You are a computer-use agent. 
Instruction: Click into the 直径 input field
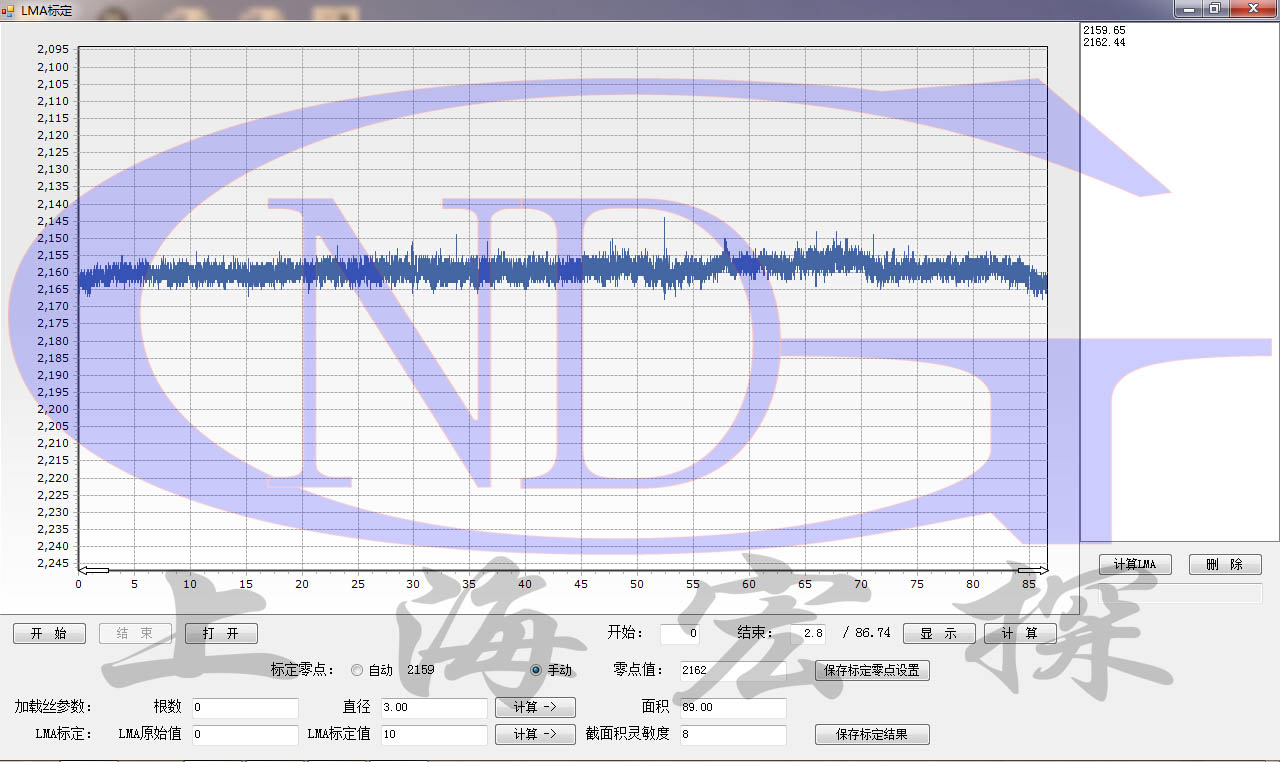tap(434, 708)
